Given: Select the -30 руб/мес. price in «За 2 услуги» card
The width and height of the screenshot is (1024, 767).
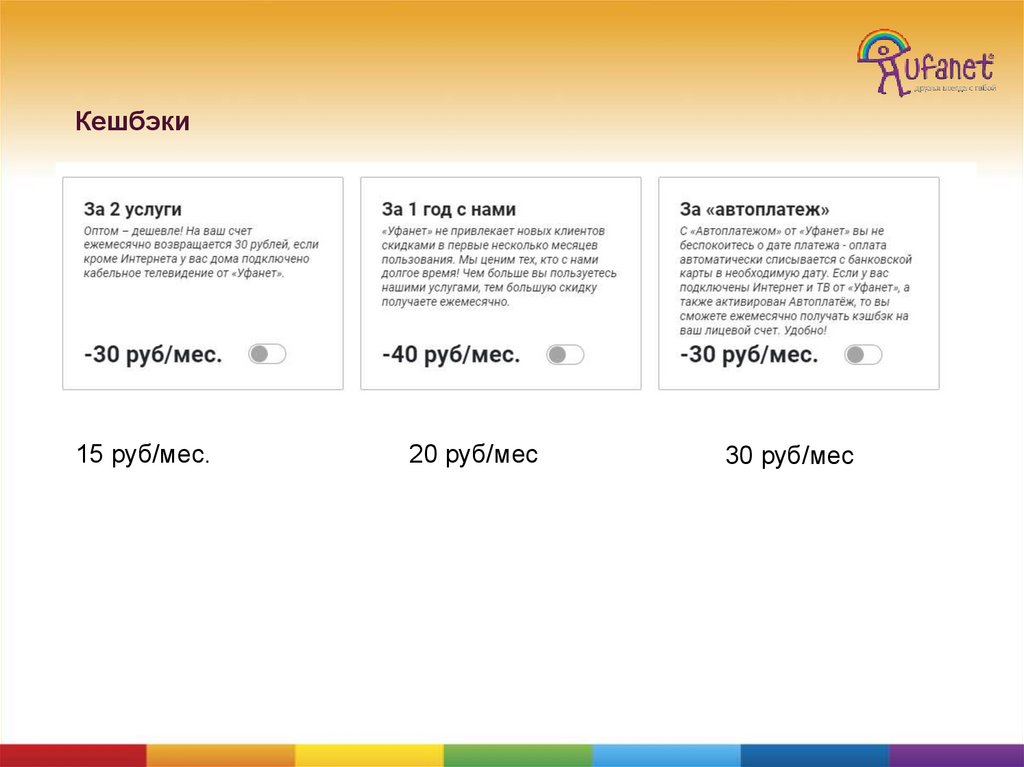Looking at the screenshot, I should (153, 355).
